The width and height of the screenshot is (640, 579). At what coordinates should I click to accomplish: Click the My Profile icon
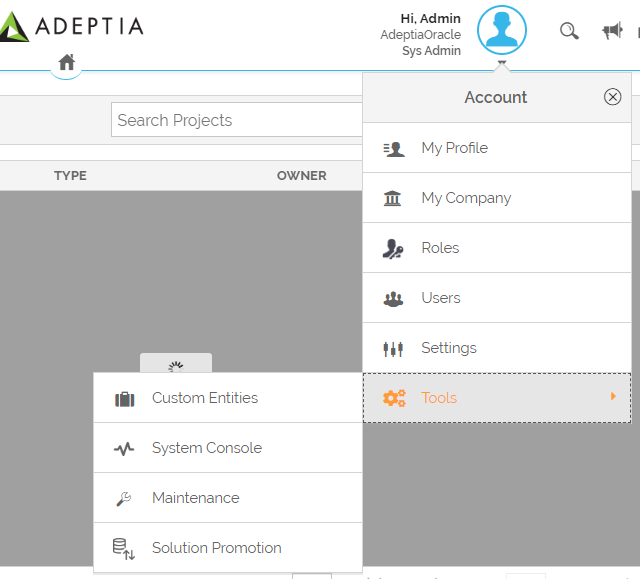coord(394,148)
